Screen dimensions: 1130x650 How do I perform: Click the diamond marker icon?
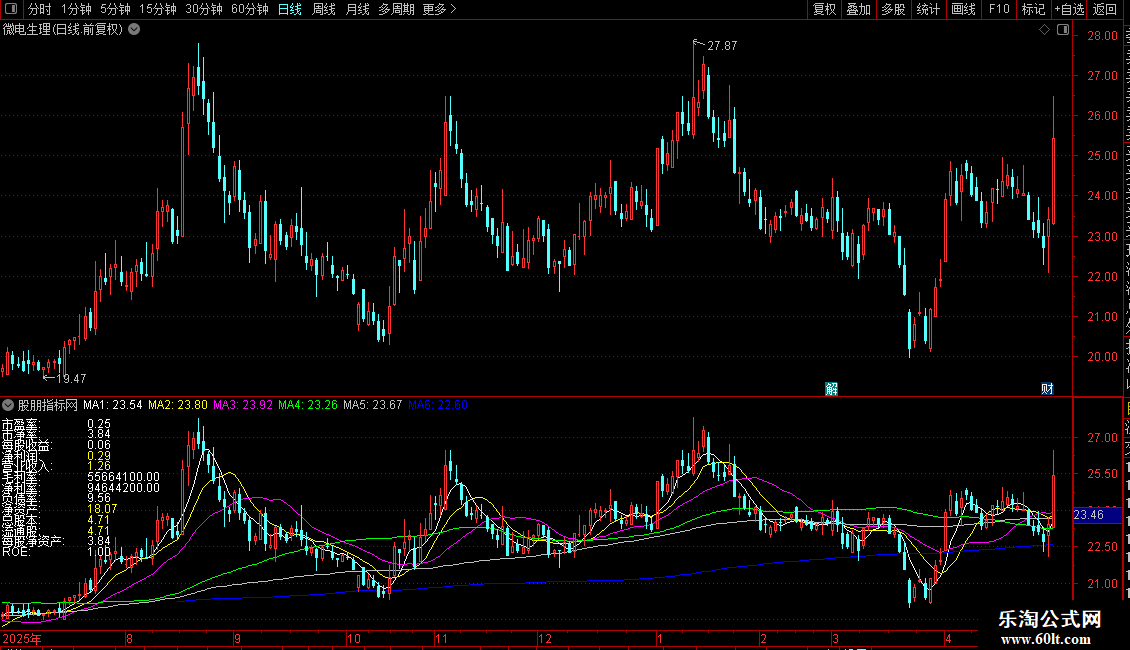point(1044,30)
